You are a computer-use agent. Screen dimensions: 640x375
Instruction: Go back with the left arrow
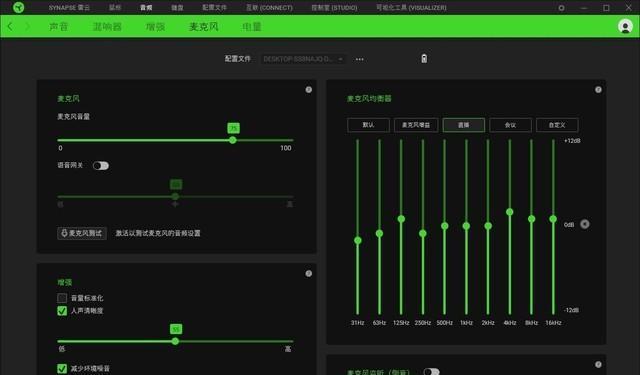[x=10, y=27]
